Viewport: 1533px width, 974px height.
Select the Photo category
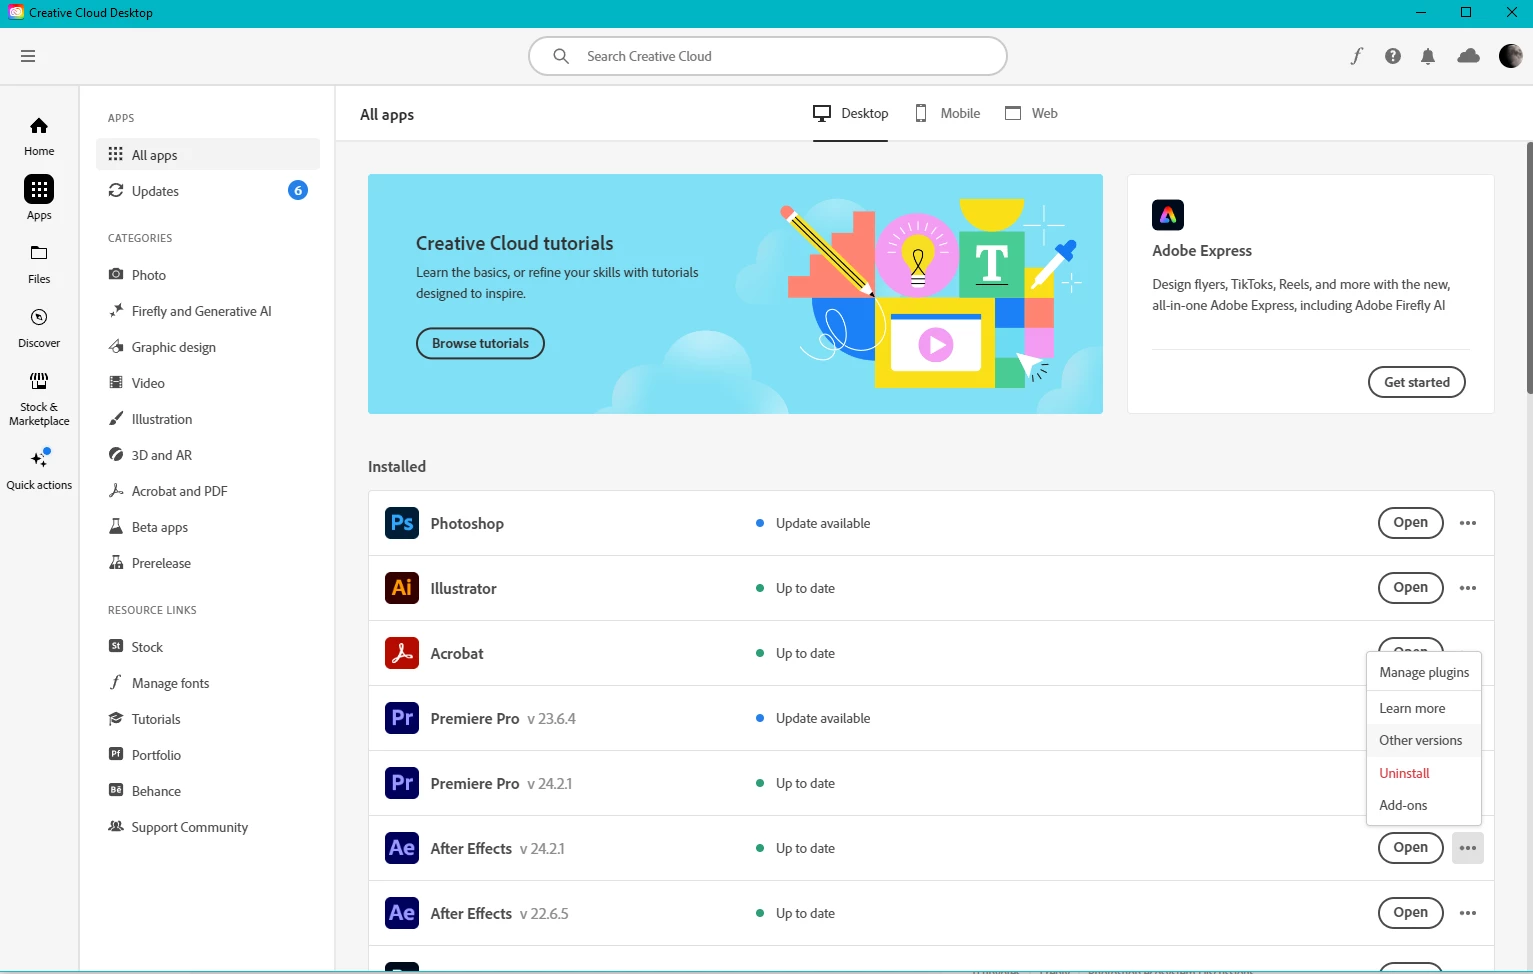tap(208, 275)
